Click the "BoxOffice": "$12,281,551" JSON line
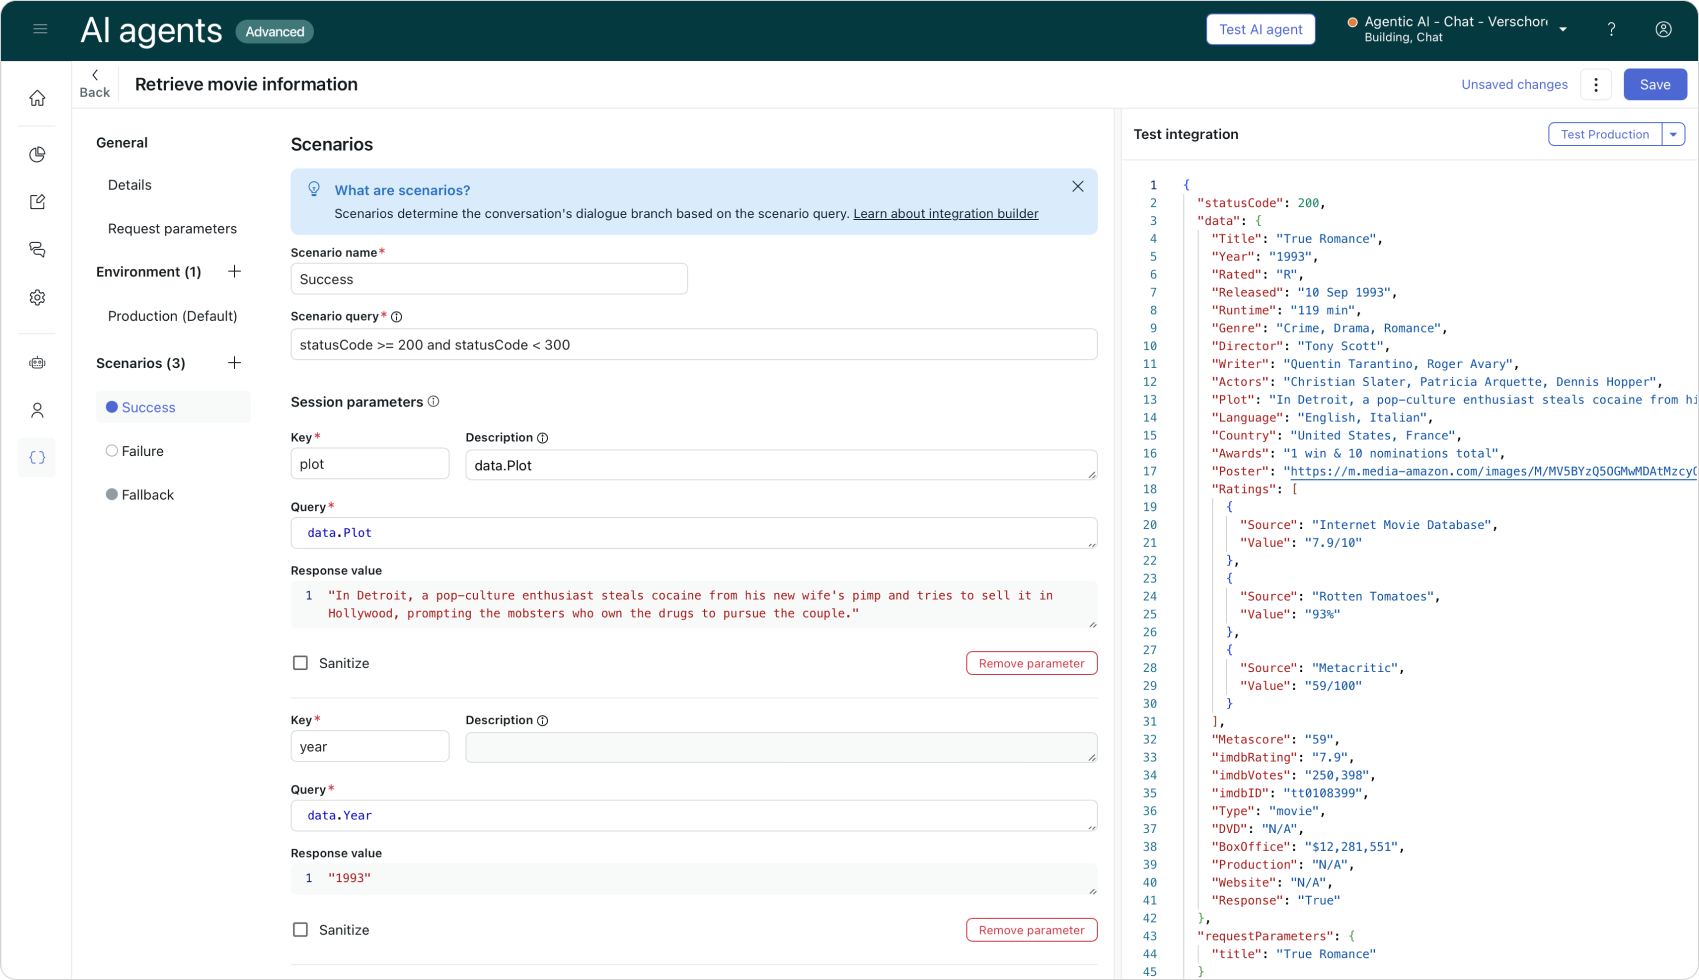Screen dimensions: 1699x980 tap(1308, 847)
